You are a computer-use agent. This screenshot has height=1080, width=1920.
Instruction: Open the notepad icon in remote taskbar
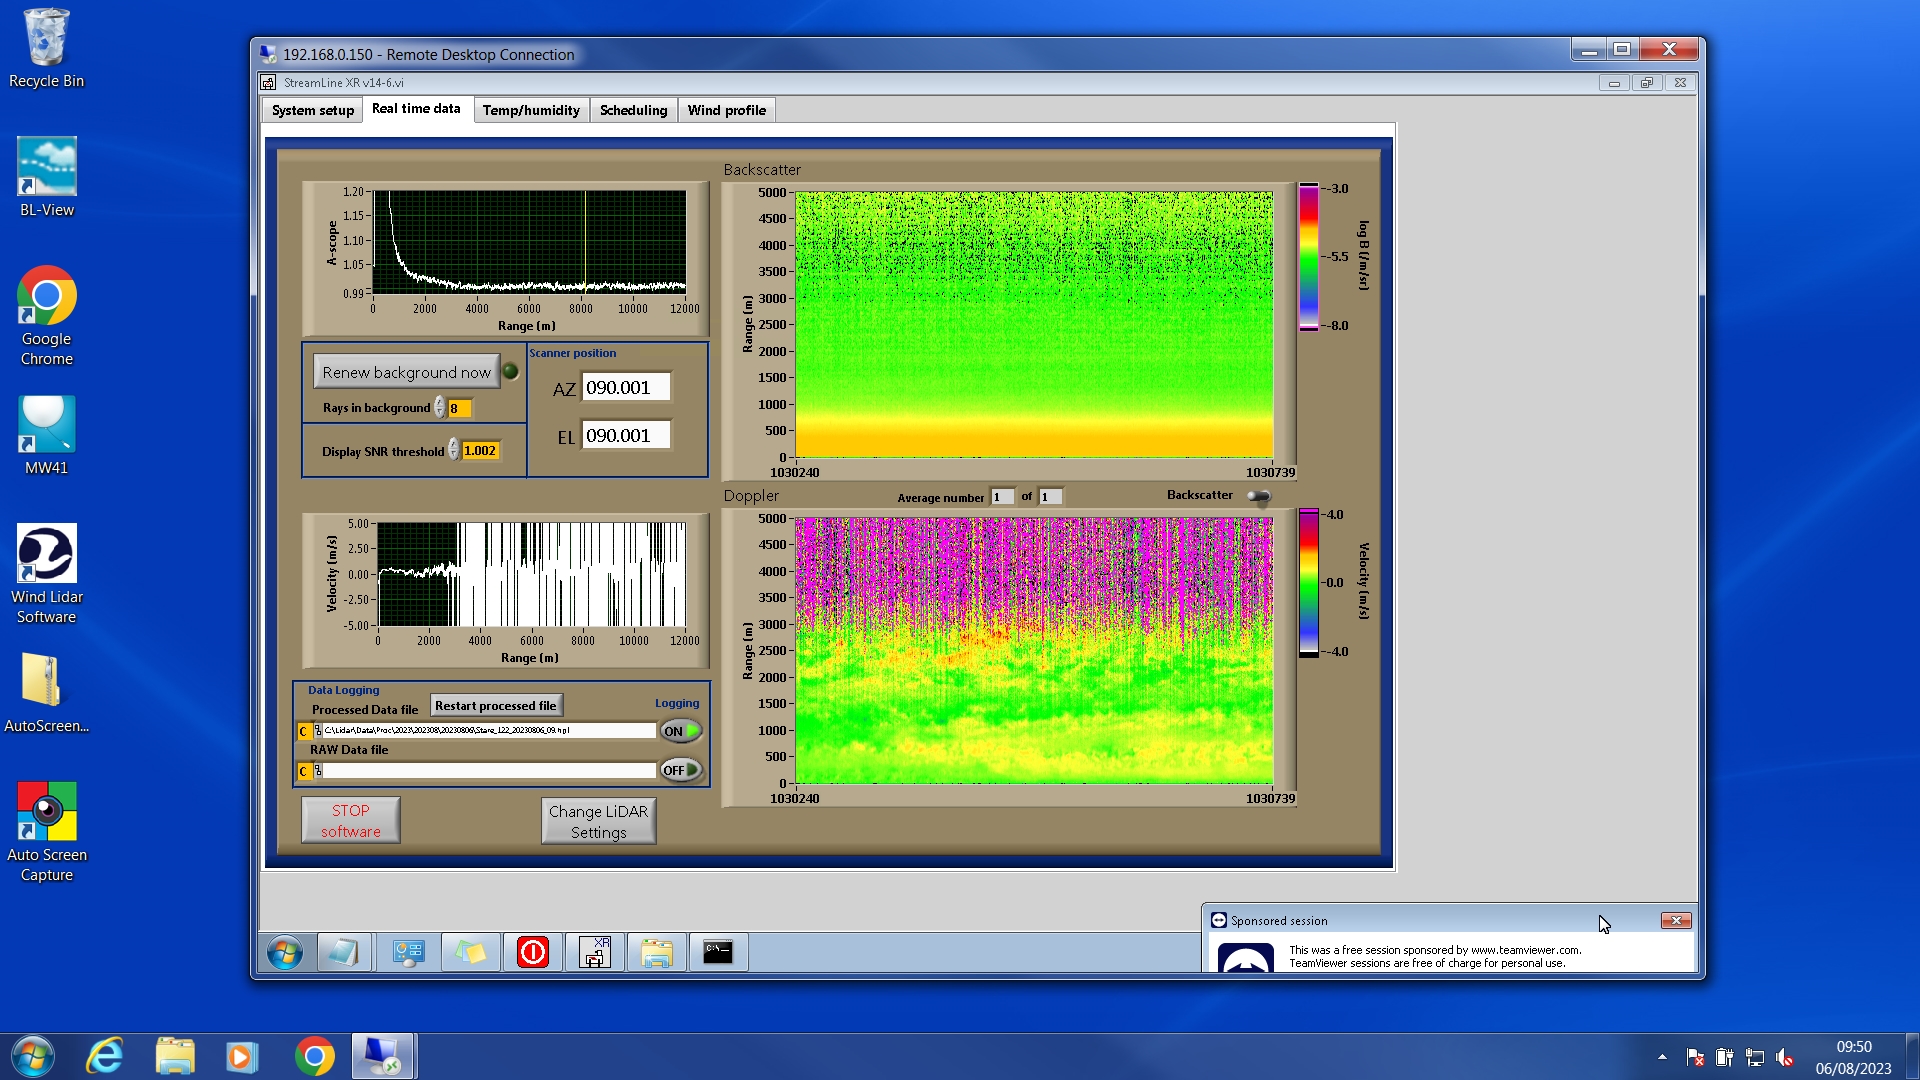[343, 952]
